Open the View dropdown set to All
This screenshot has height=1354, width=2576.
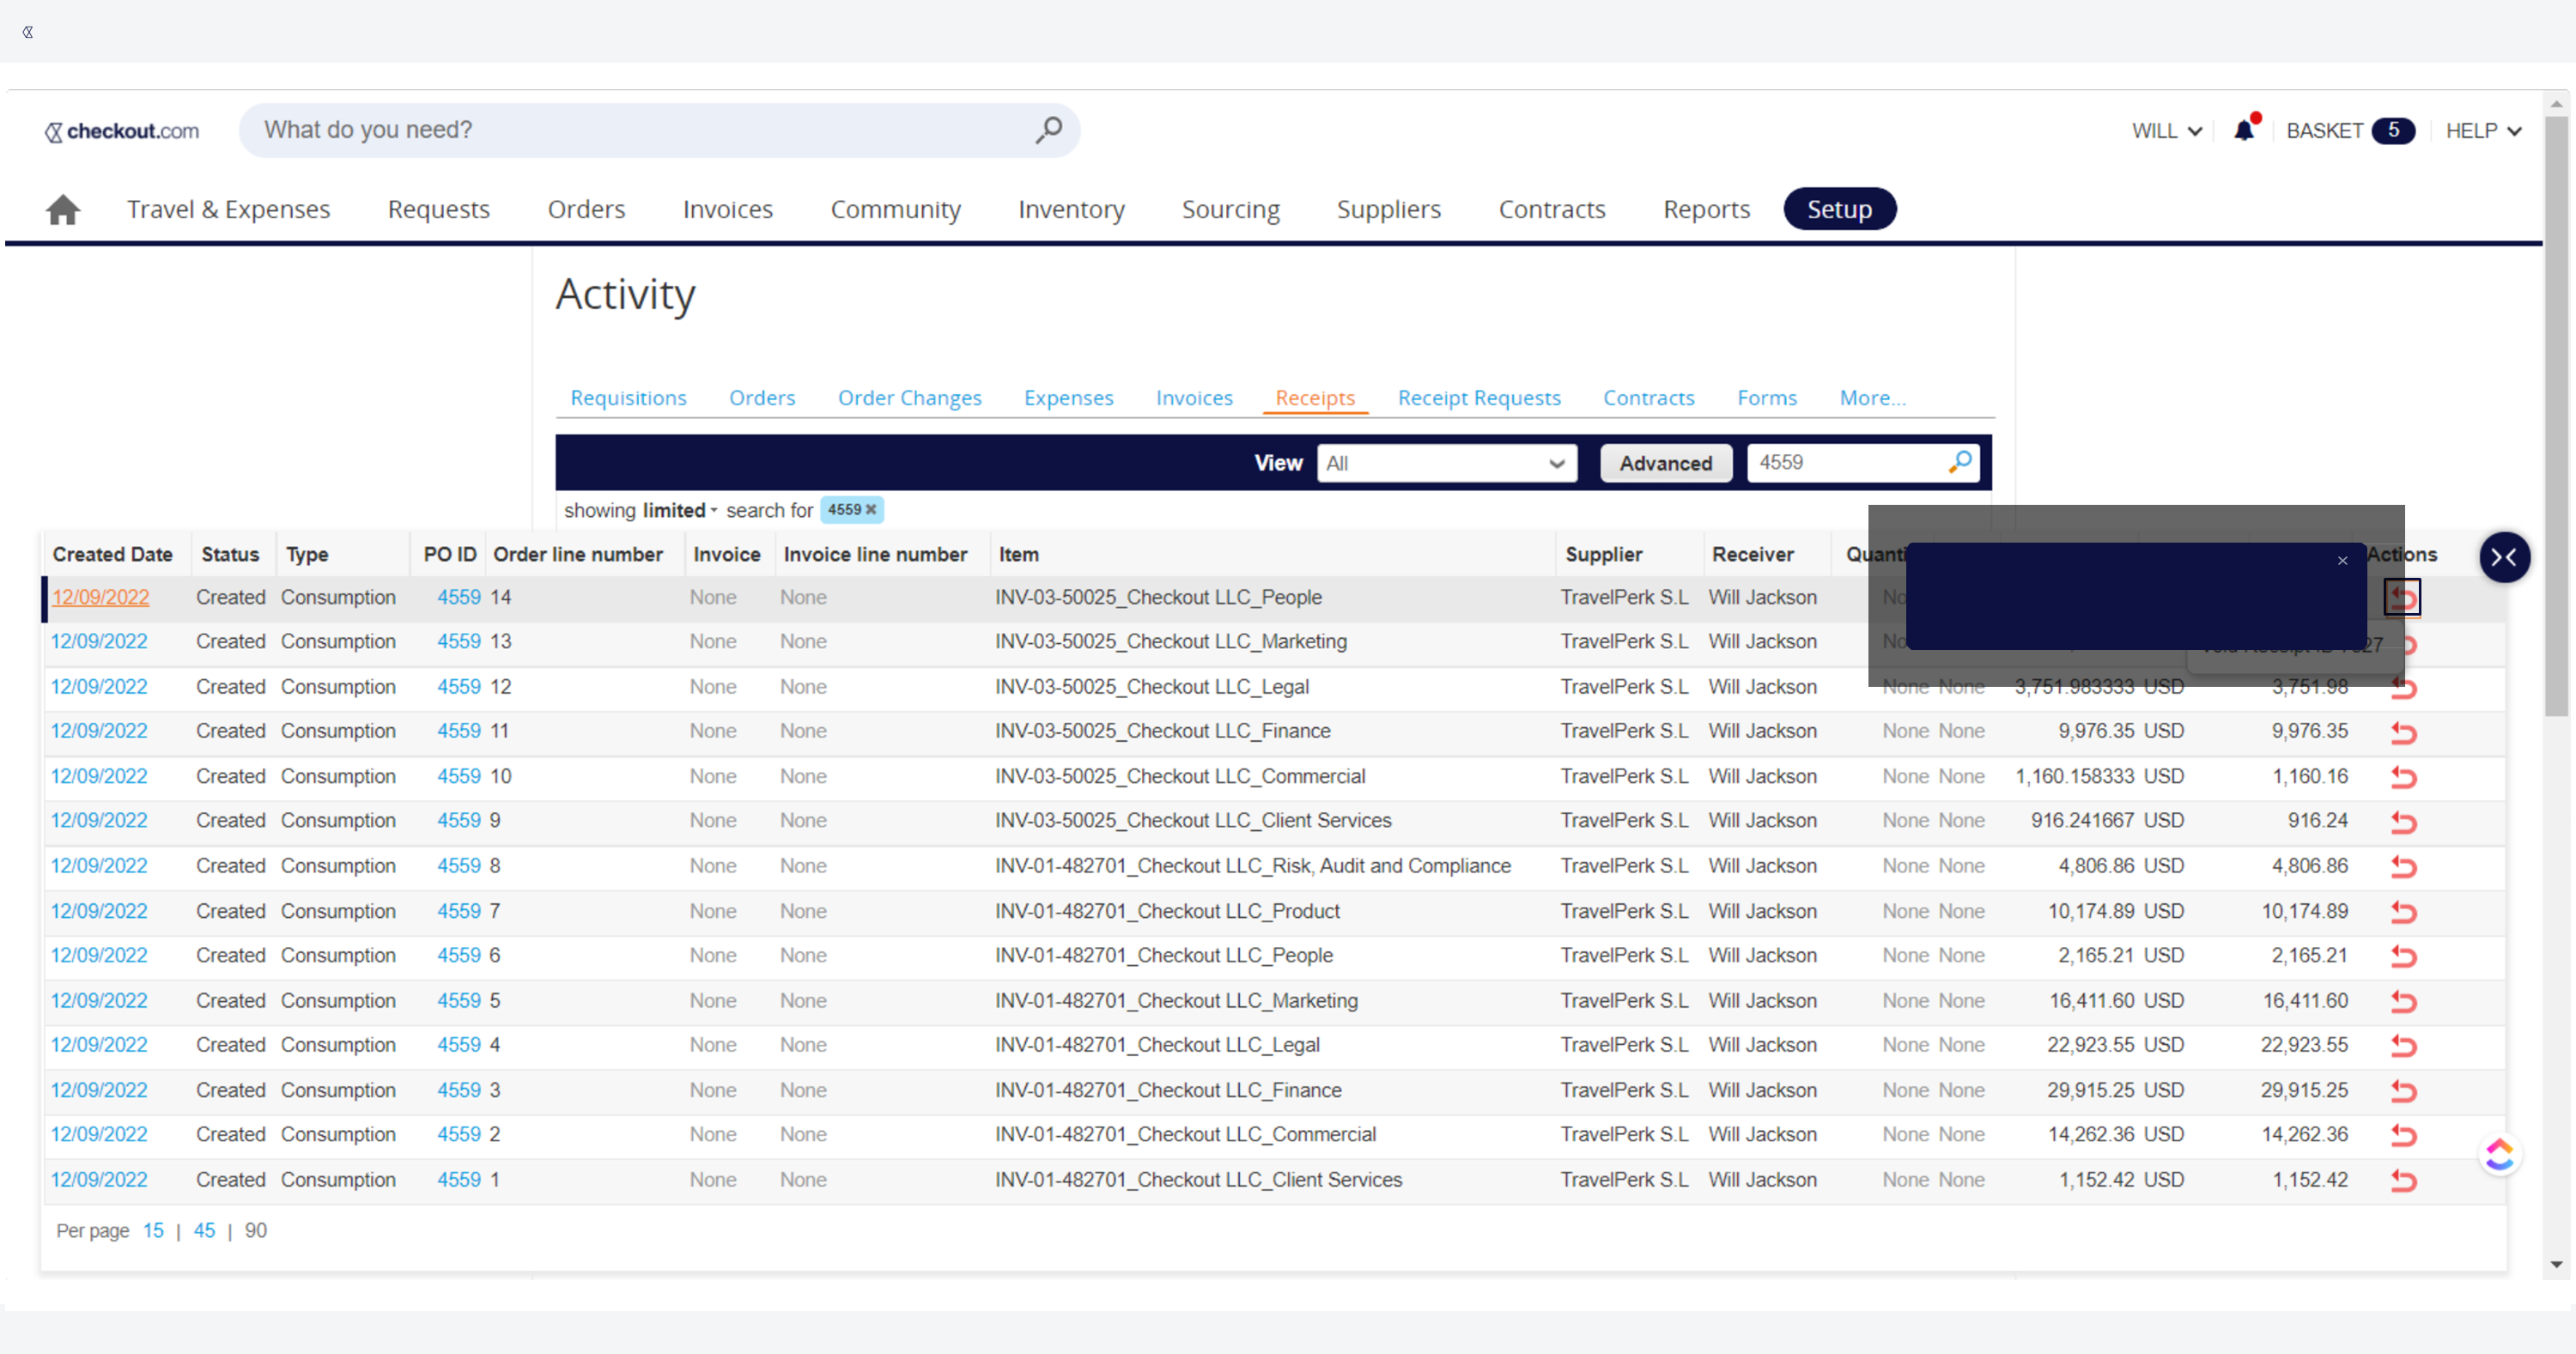tap(1446, 463)
